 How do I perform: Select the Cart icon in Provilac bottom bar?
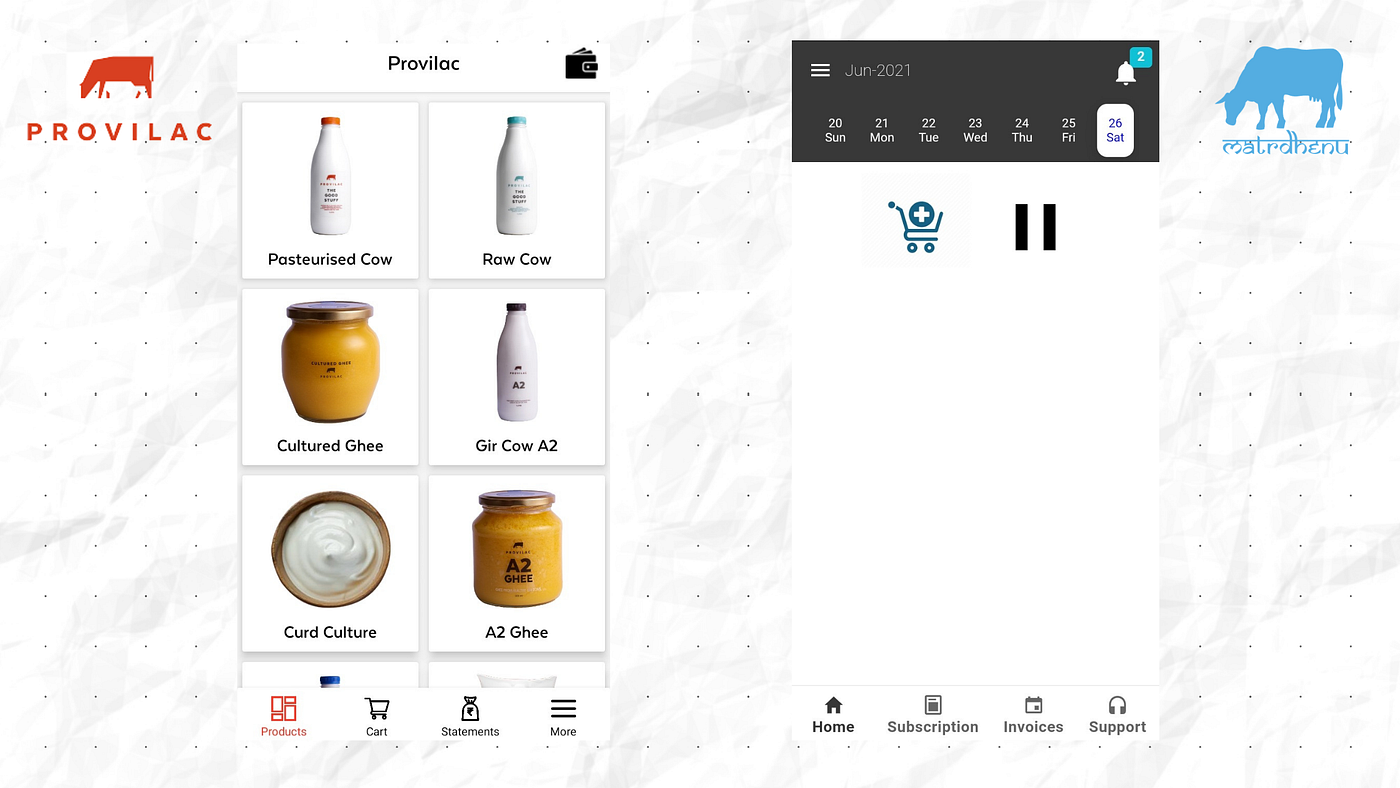tap(376, 714)
